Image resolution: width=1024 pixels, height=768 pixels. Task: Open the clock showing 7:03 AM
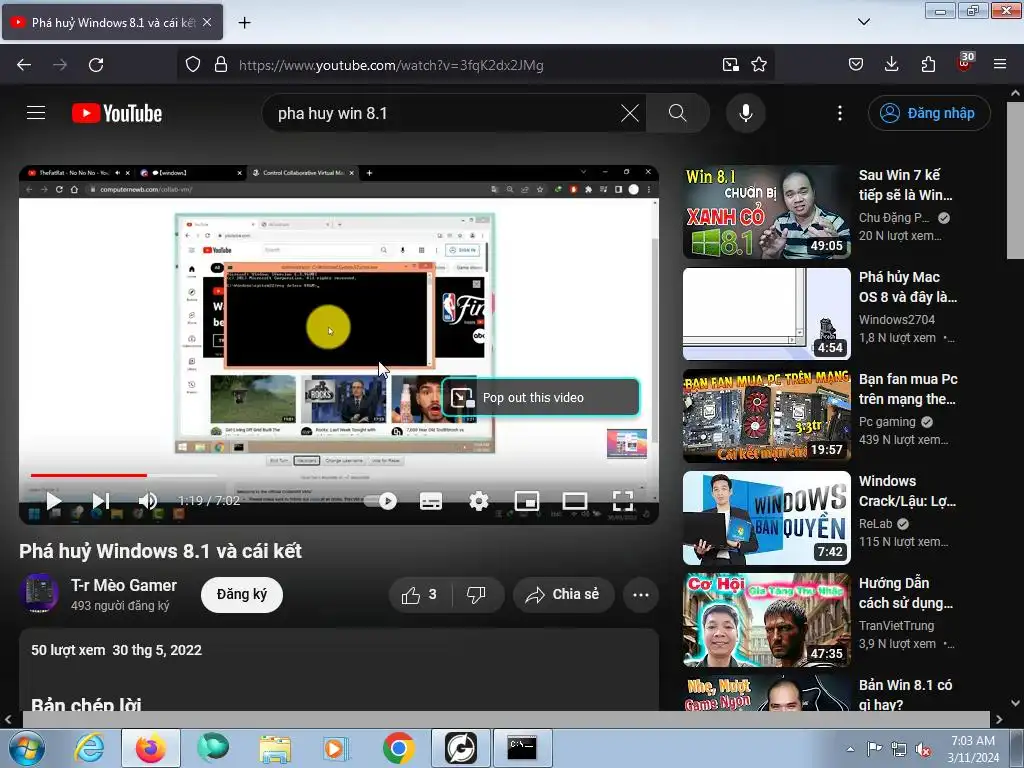pos(973,749)
